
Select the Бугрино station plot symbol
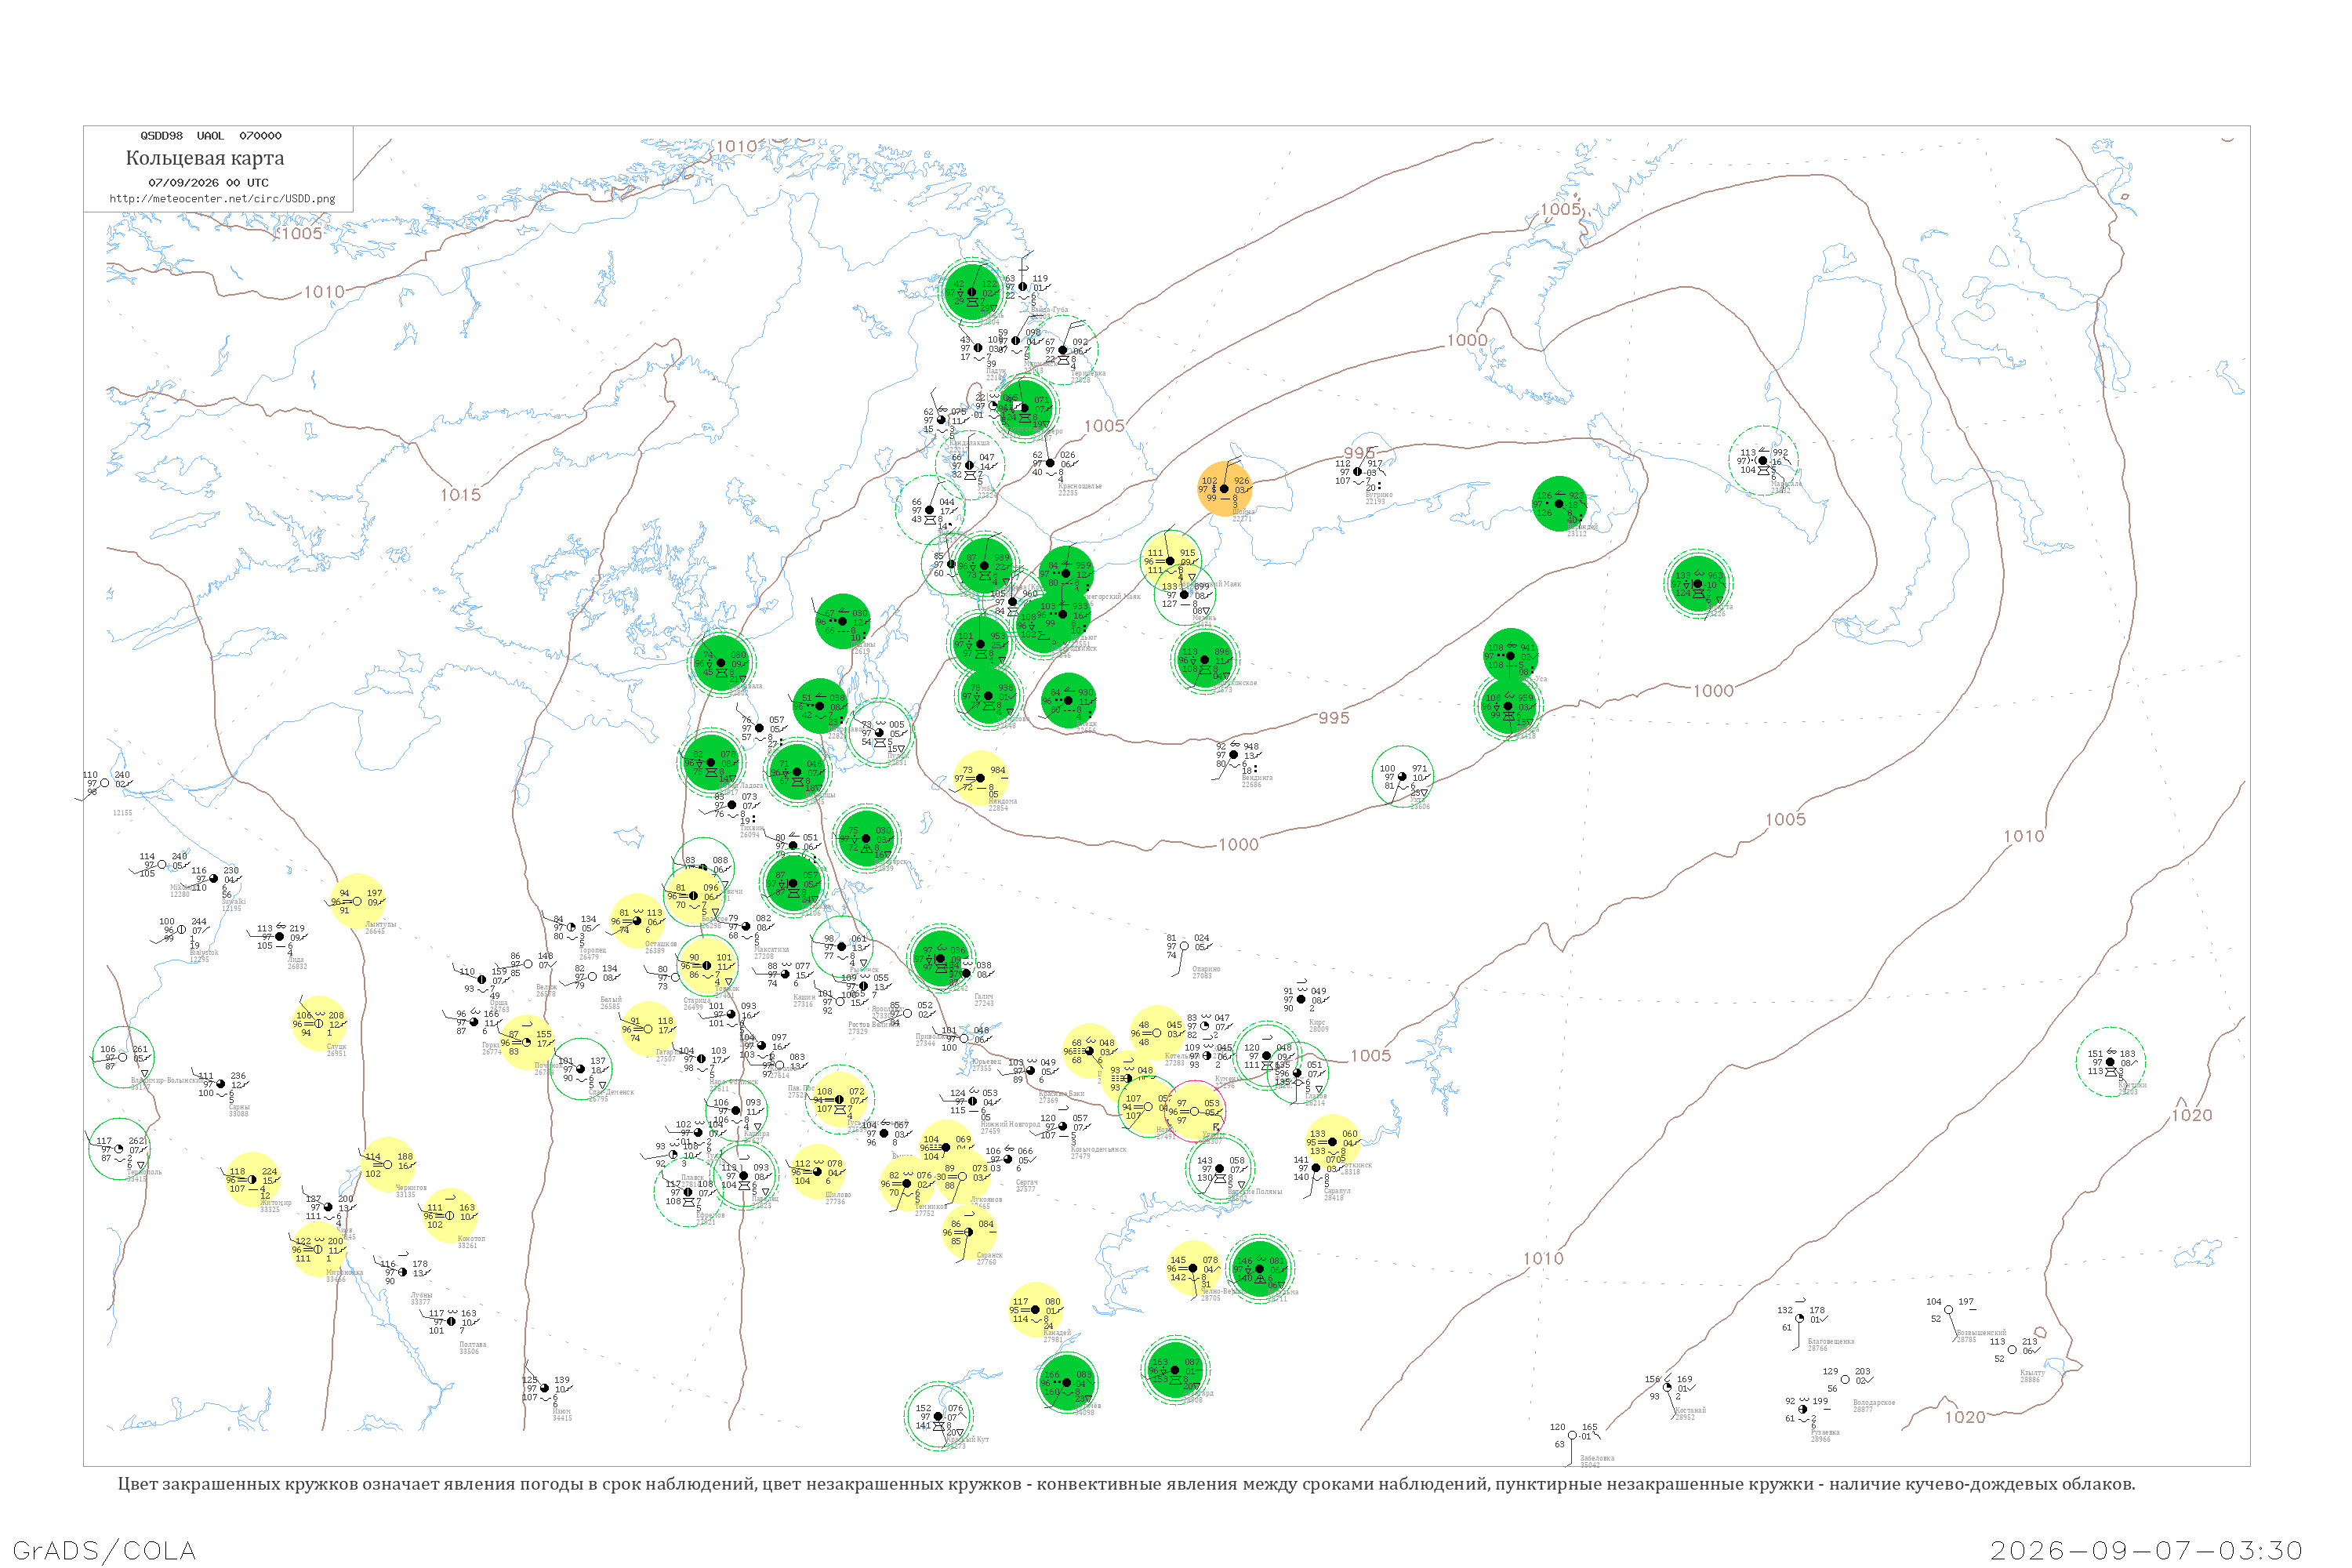click(x=1358, y=472)
